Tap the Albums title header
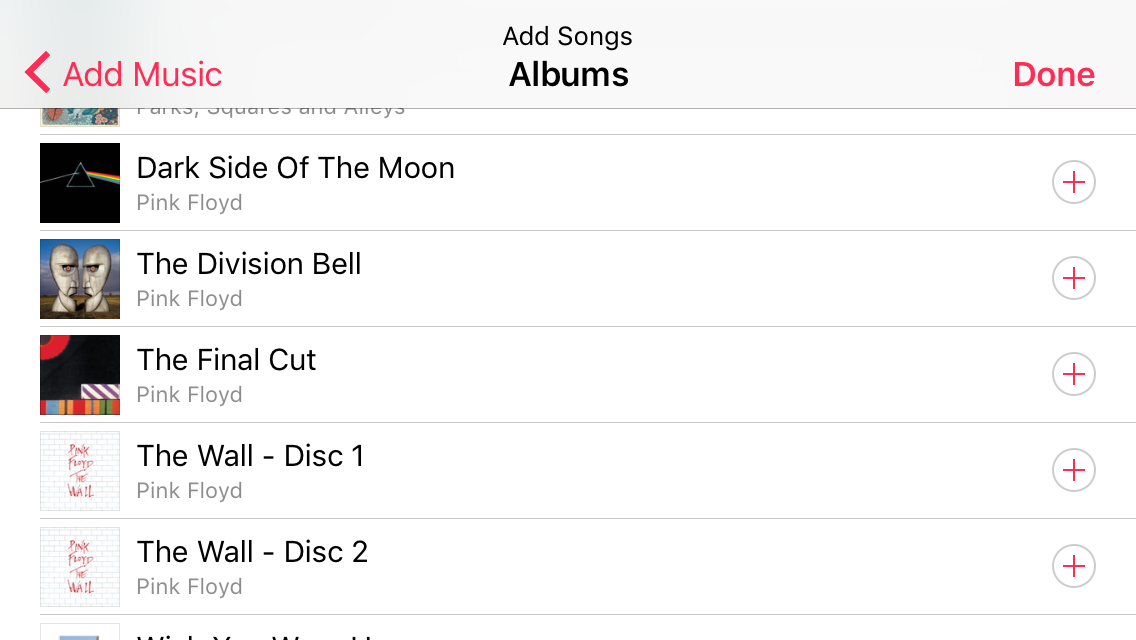 568,74
